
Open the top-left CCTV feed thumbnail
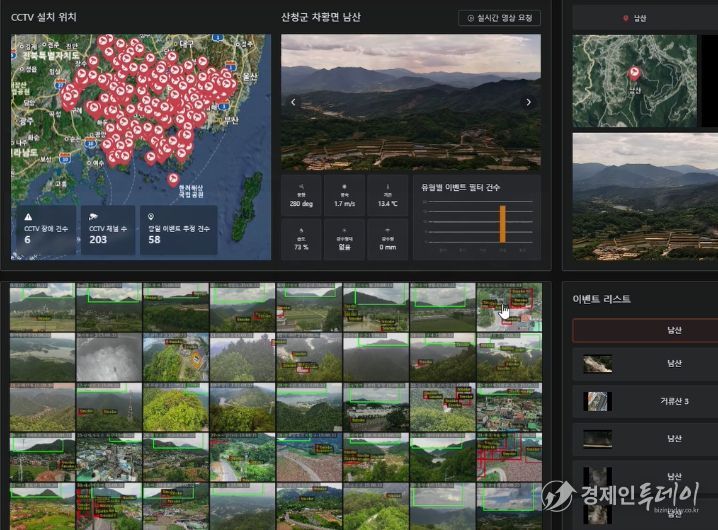(x=42, y=307)
